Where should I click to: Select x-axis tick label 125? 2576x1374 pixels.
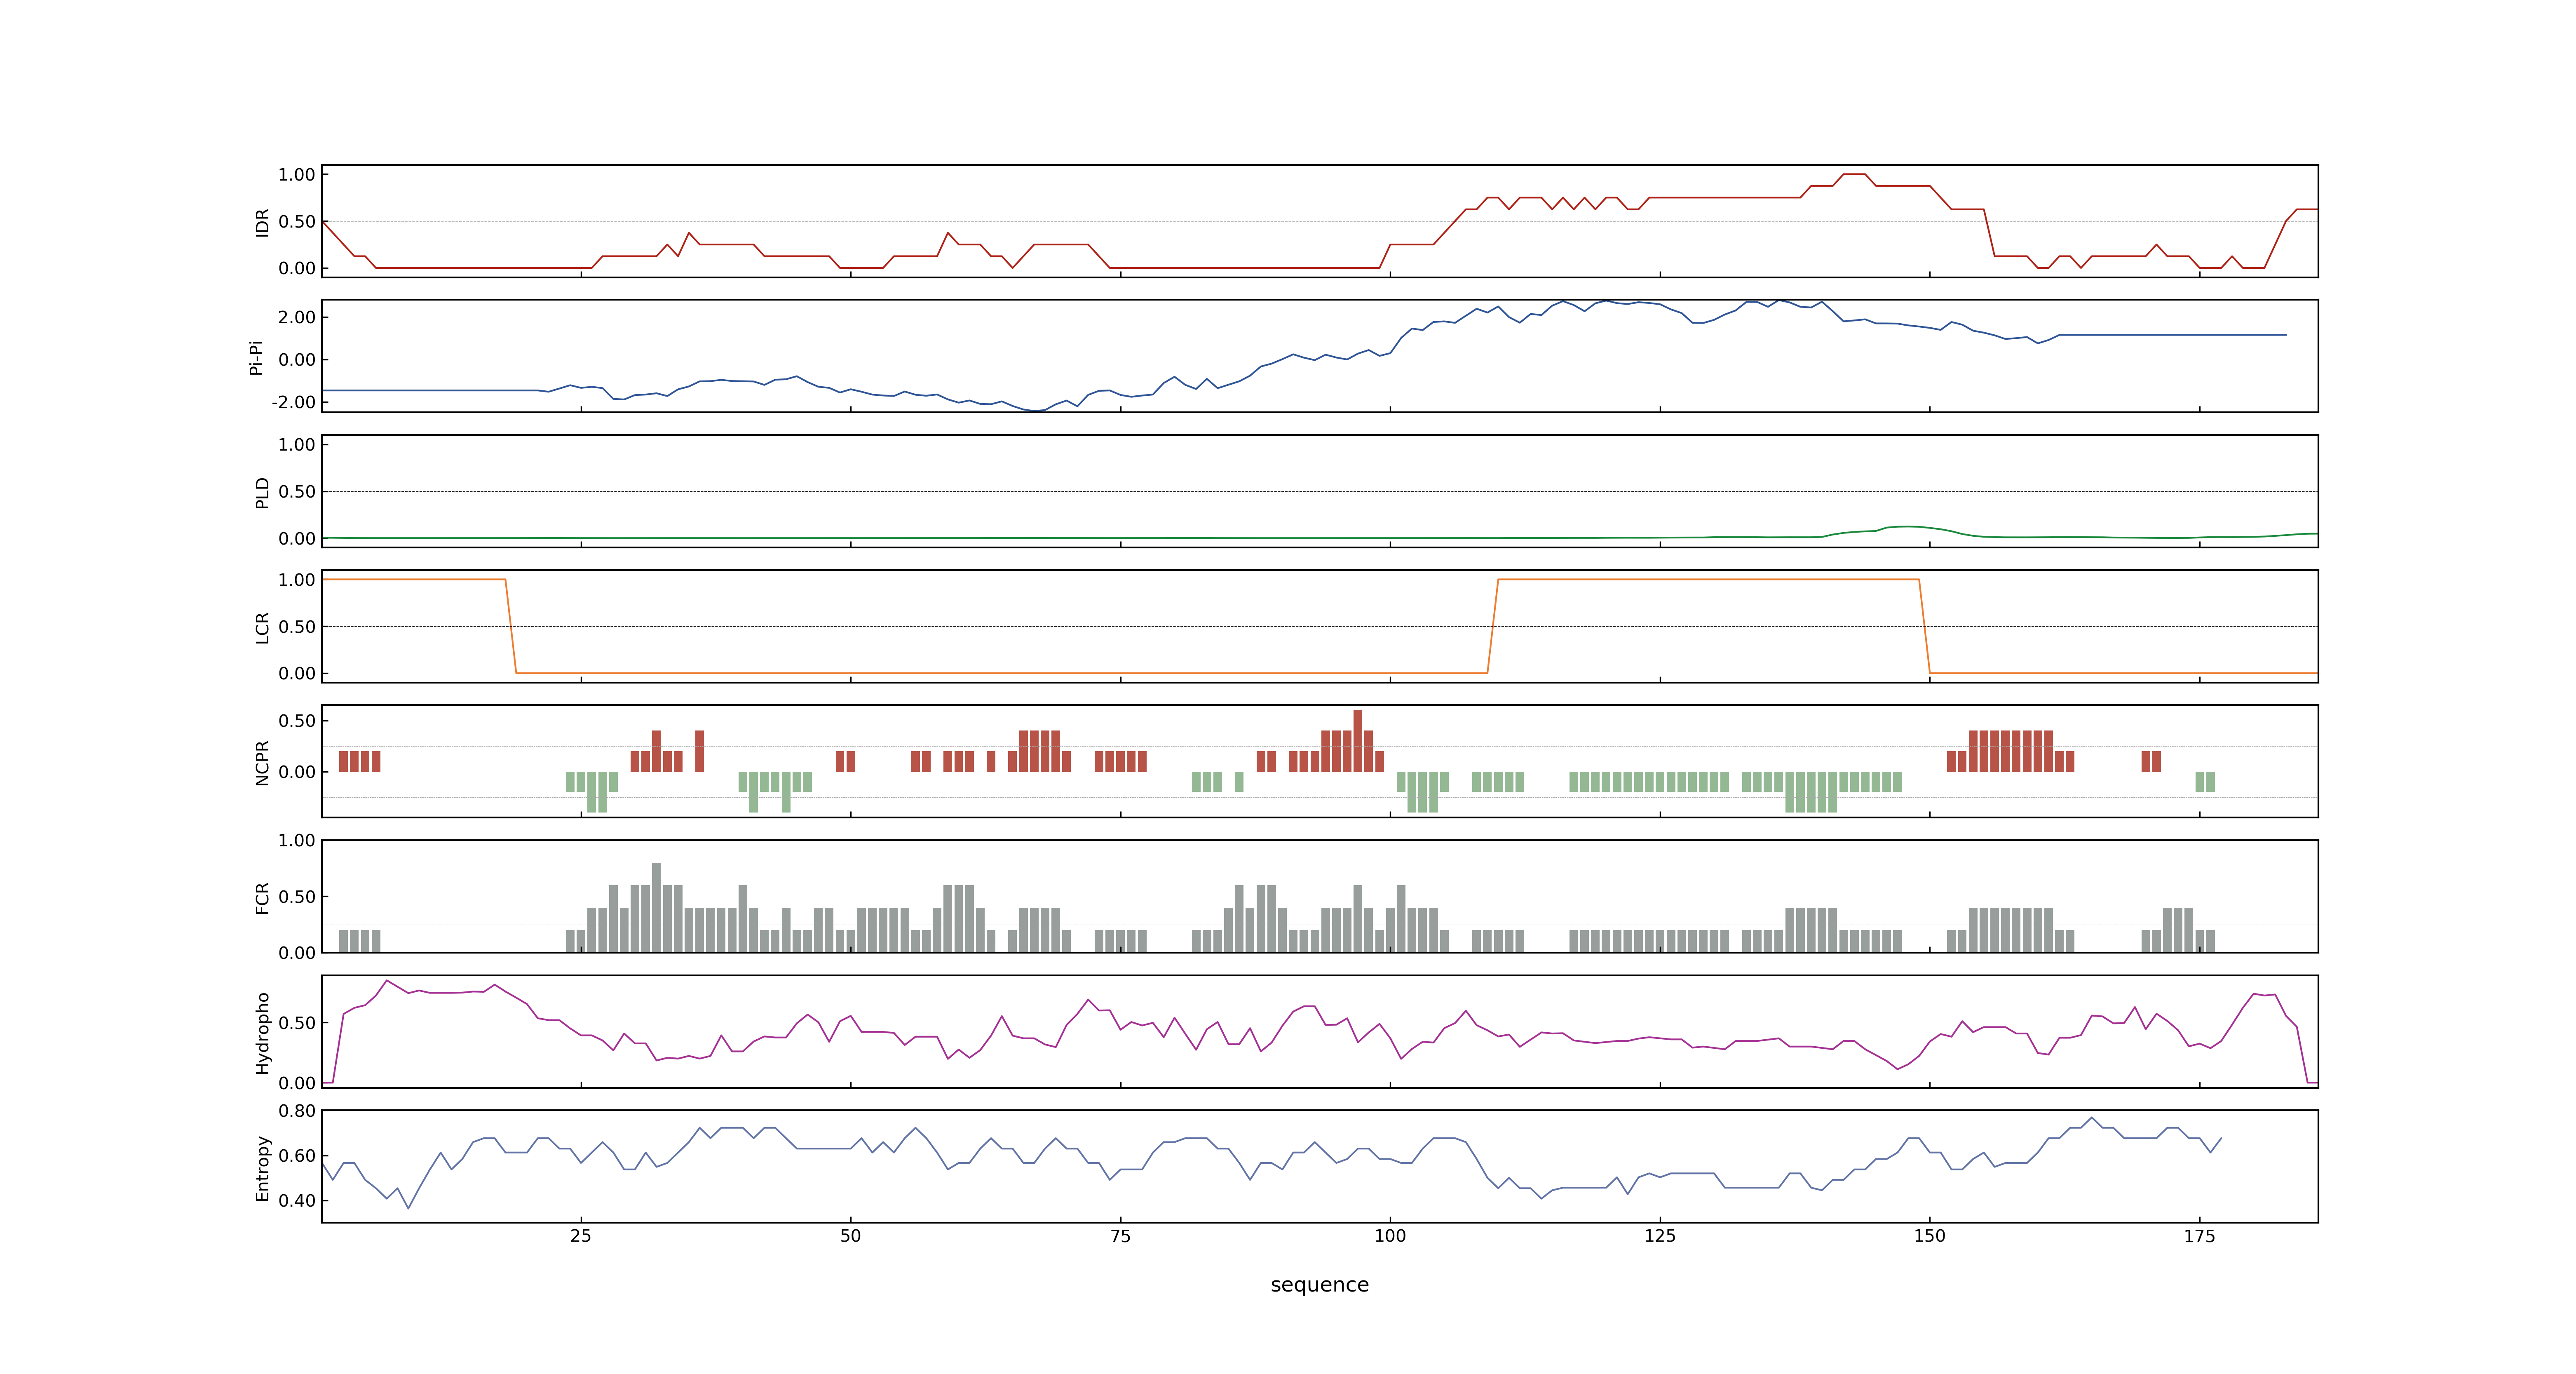(x=1660, y=1236)
